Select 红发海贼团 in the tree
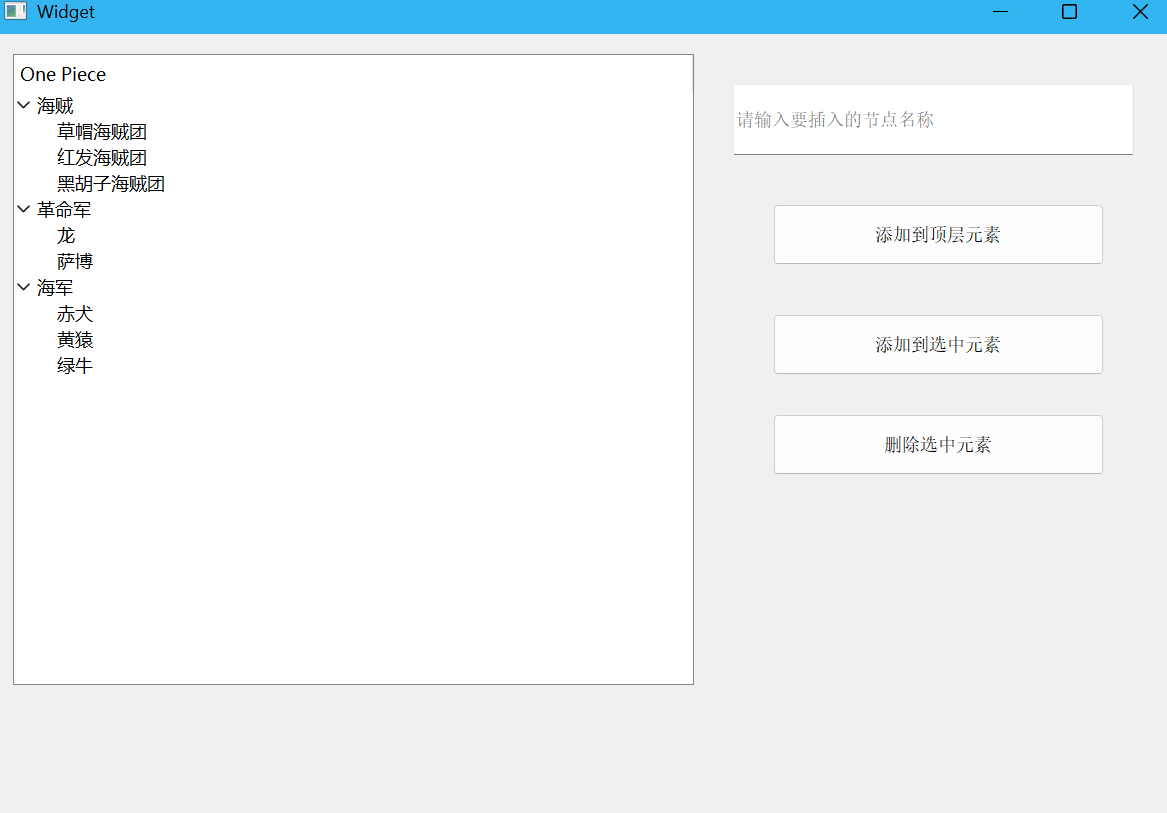The width and height of the screenshot is (1167, 813). pyautogui.click(x=102, y=158)
